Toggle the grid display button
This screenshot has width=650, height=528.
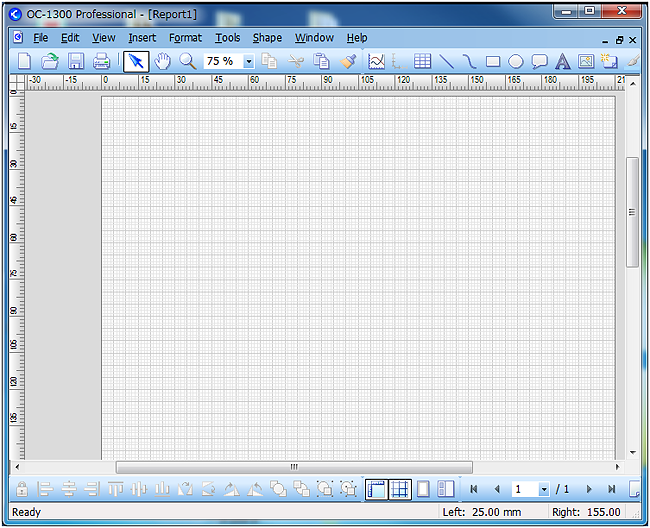[x=400, y=489]
